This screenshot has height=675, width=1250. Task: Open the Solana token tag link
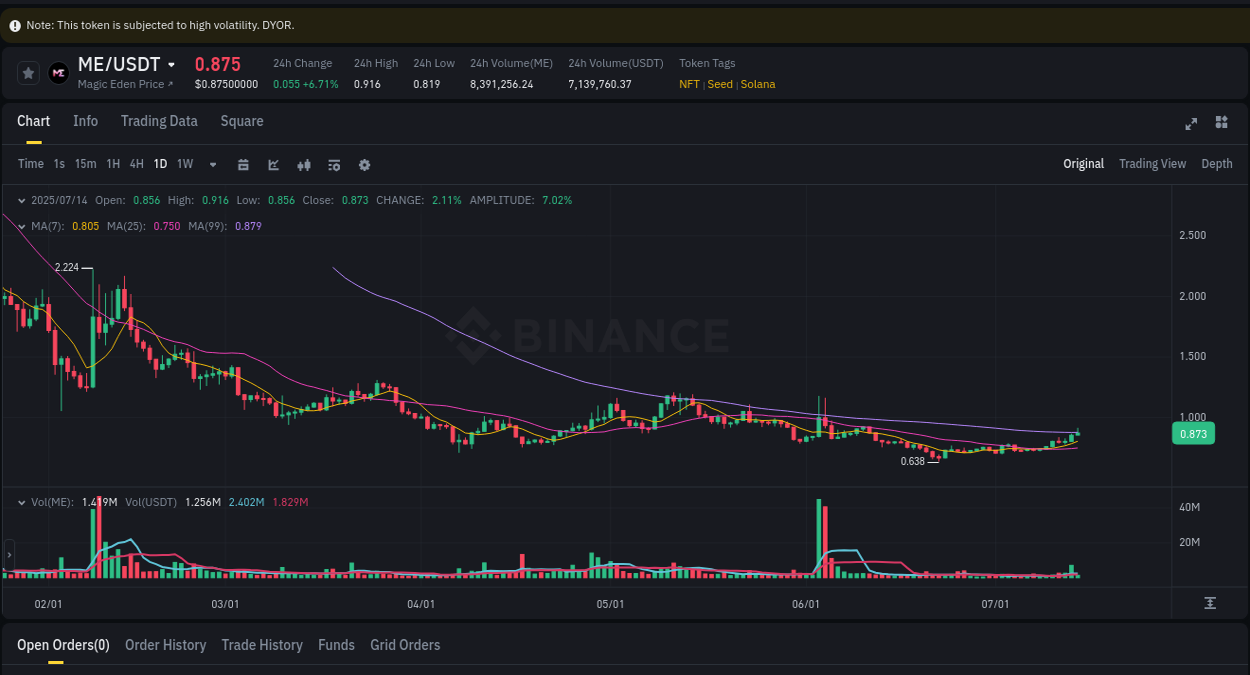point(758,84)
